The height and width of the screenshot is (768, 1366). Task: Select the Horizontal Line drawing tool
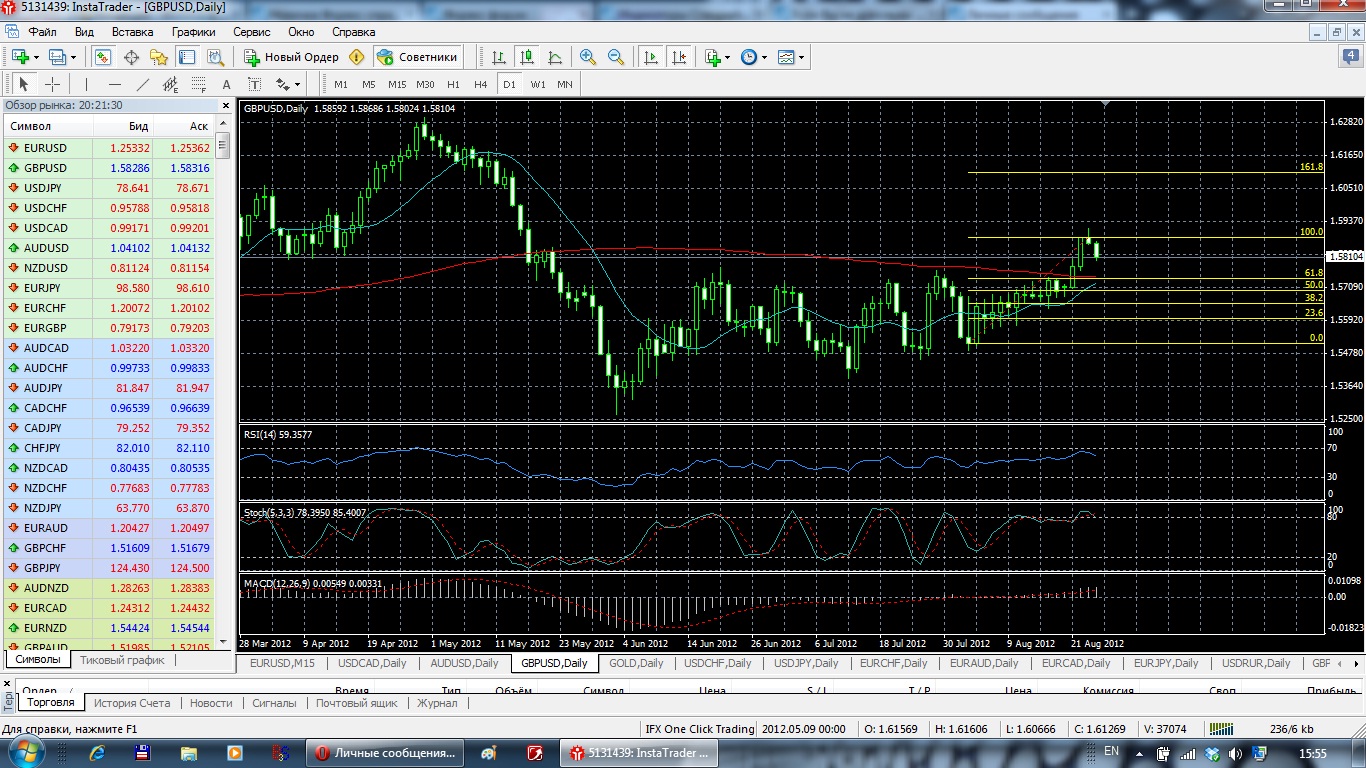[115, 84]
